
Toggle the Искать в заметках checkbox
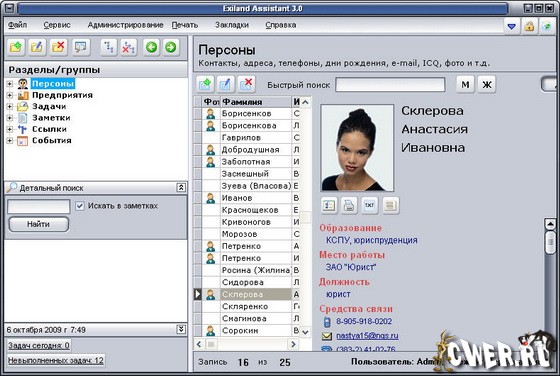pos(80,206)
